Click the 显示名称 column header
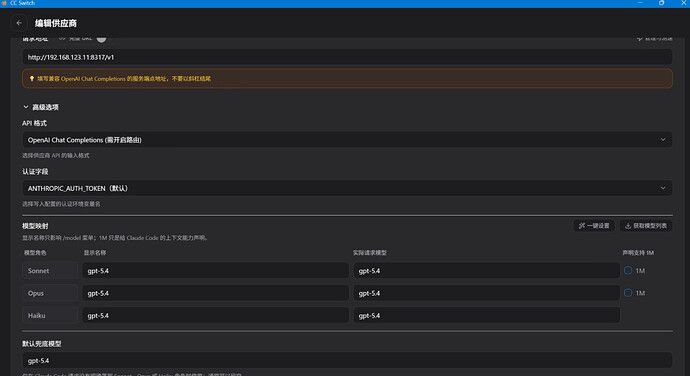Screen dimensions: 690x376 pos(95,253)
